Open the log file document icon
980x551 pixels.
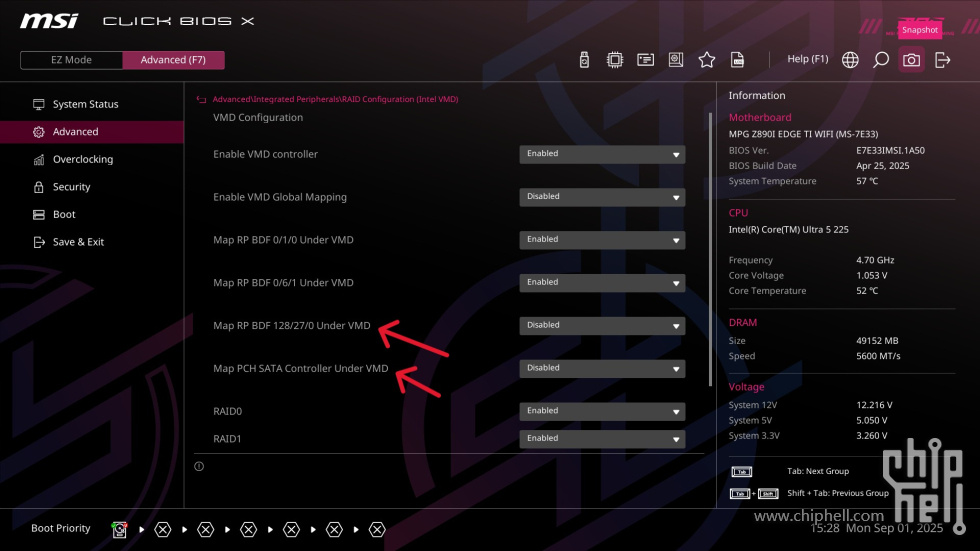point(738,60)
